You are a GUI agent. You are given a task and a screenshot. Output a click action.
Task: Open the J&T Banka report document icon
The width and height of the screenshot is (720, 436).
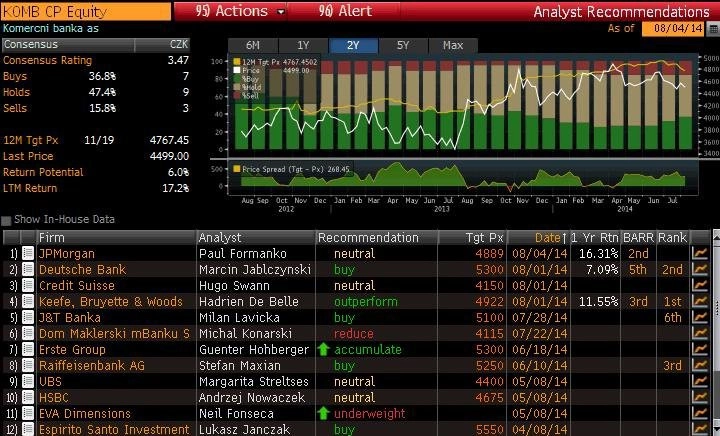pyautogui.click(x=28, y=318)
